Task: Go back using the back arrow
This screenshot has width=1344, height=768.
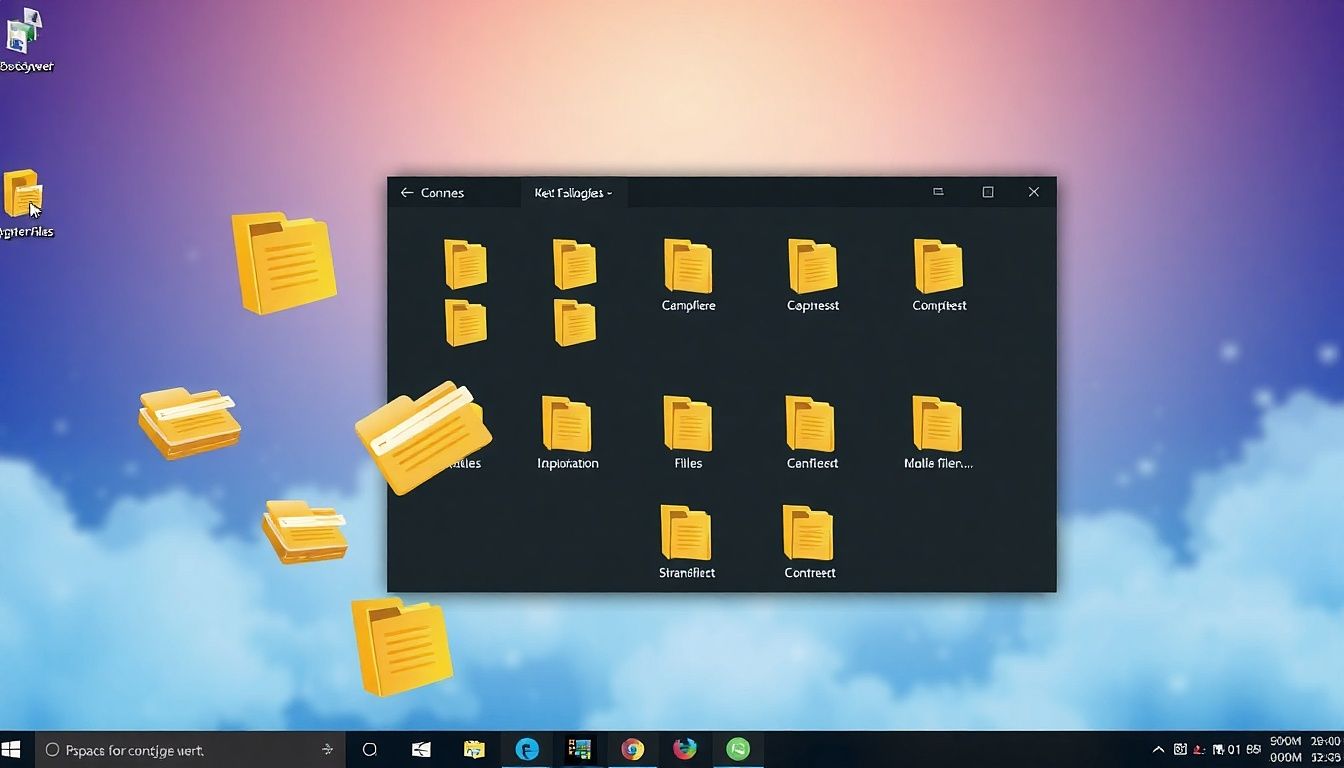Action: tap(407, 192)
